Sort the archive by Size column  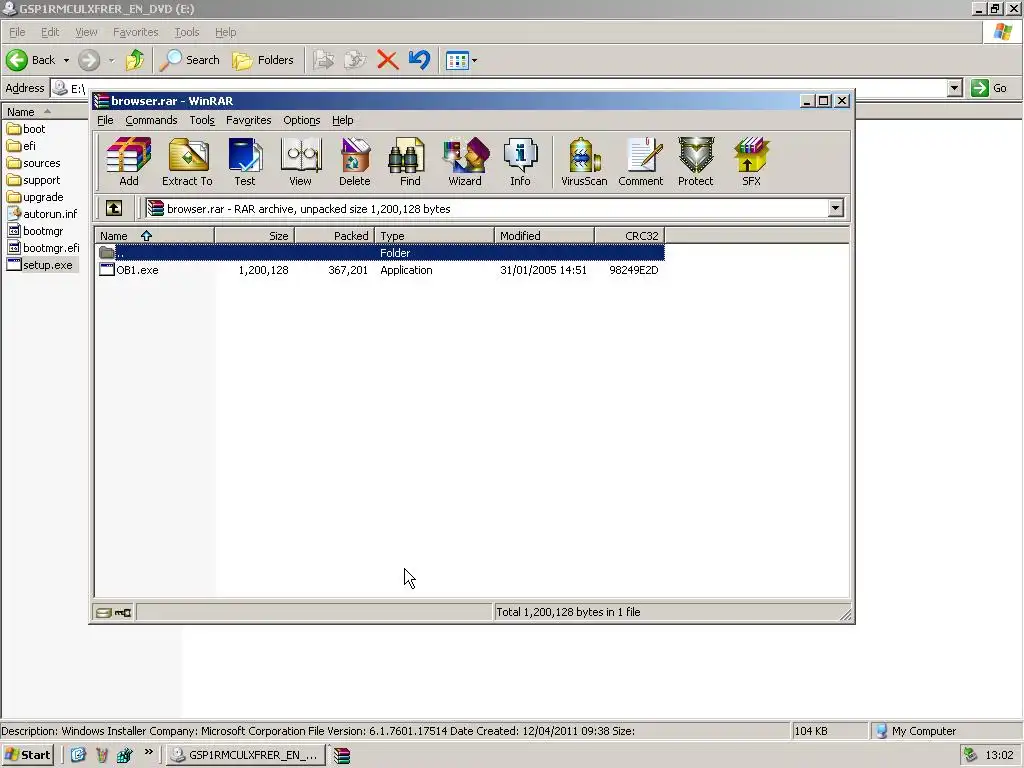(254, 236)
